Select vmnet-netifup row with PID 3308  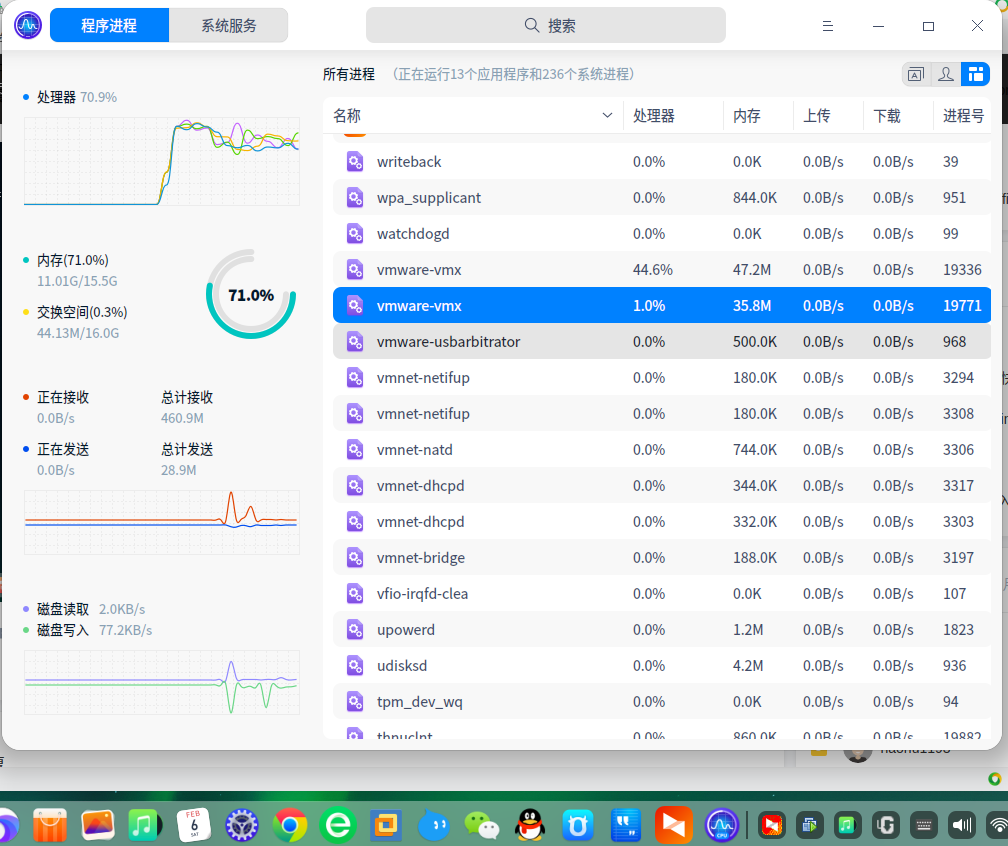(662, 414)
